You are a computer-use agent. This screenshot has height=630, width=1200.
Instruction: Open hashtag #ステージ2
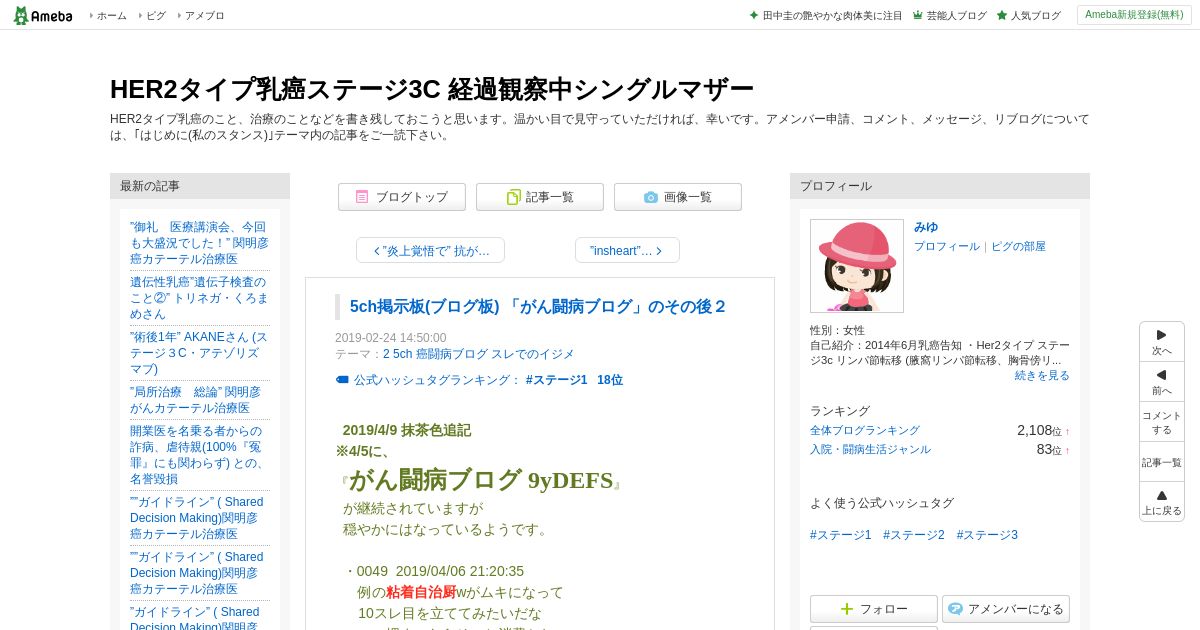(x=914, y=535)
